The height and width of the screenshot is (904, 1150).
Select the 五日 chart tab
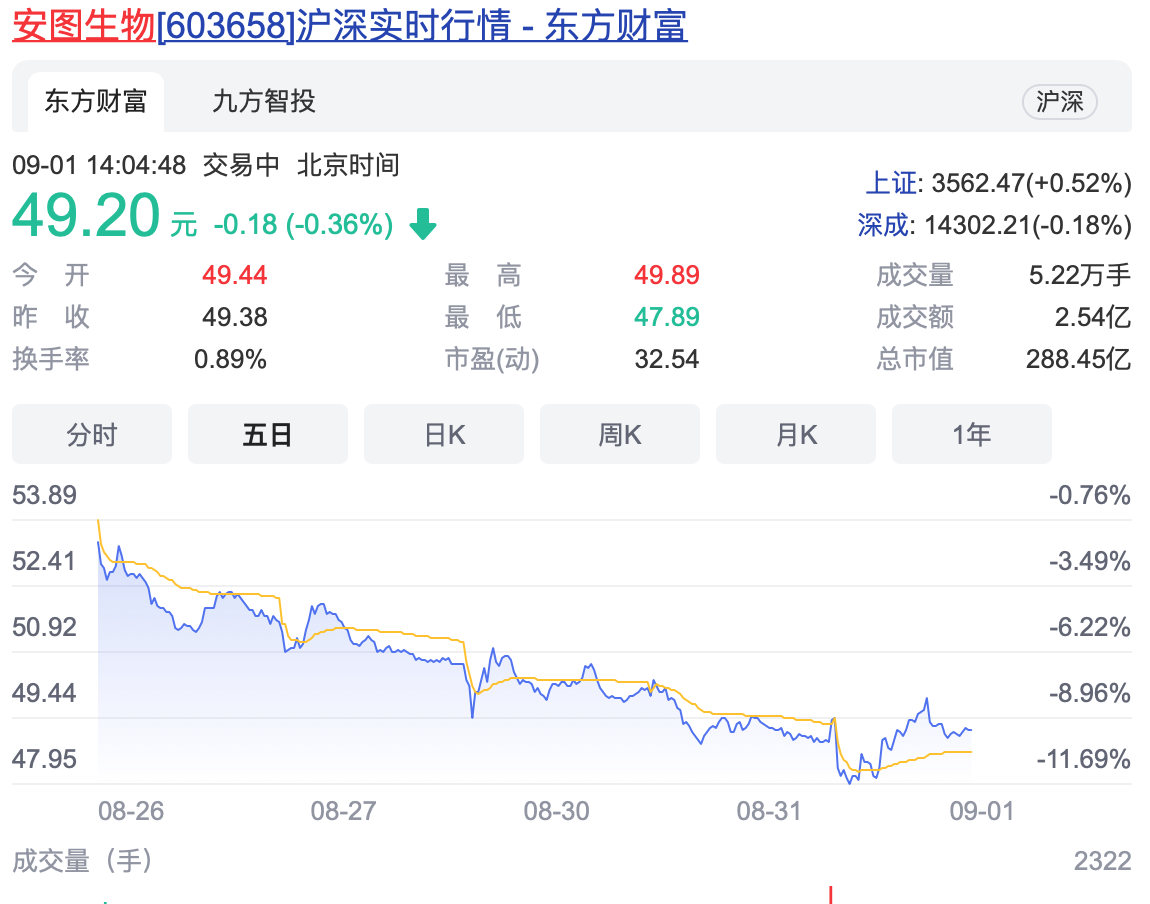tap(268, 434)
